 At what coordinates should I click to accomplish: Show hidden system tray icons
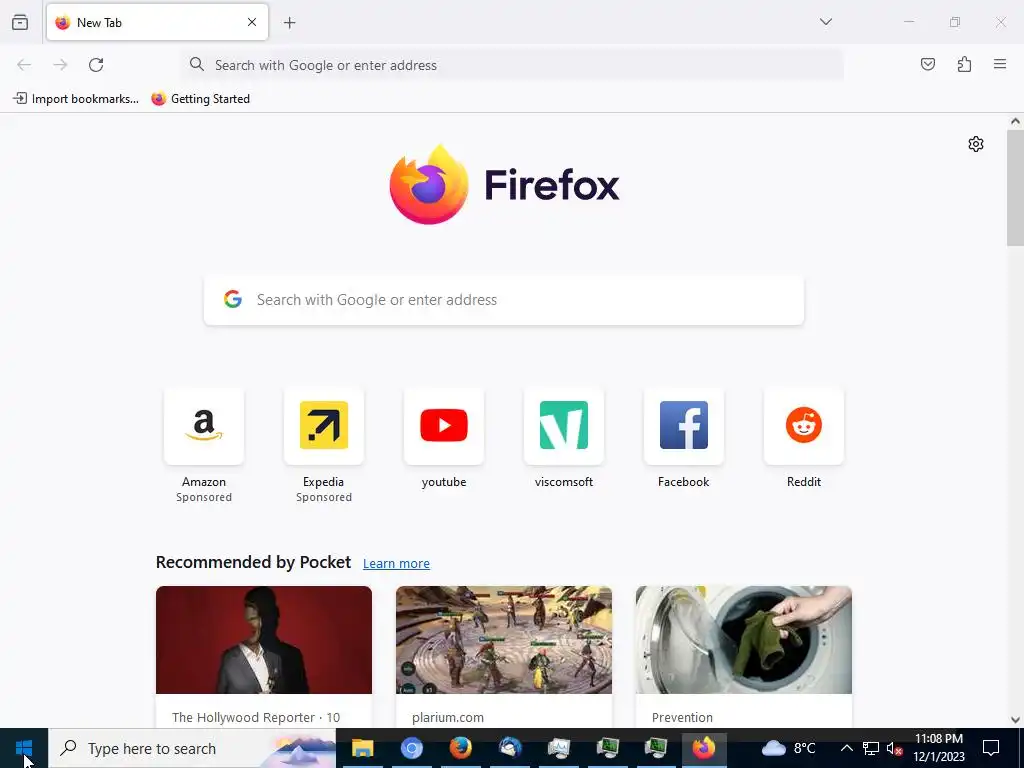pyautogui.click(x=846, y=748)
